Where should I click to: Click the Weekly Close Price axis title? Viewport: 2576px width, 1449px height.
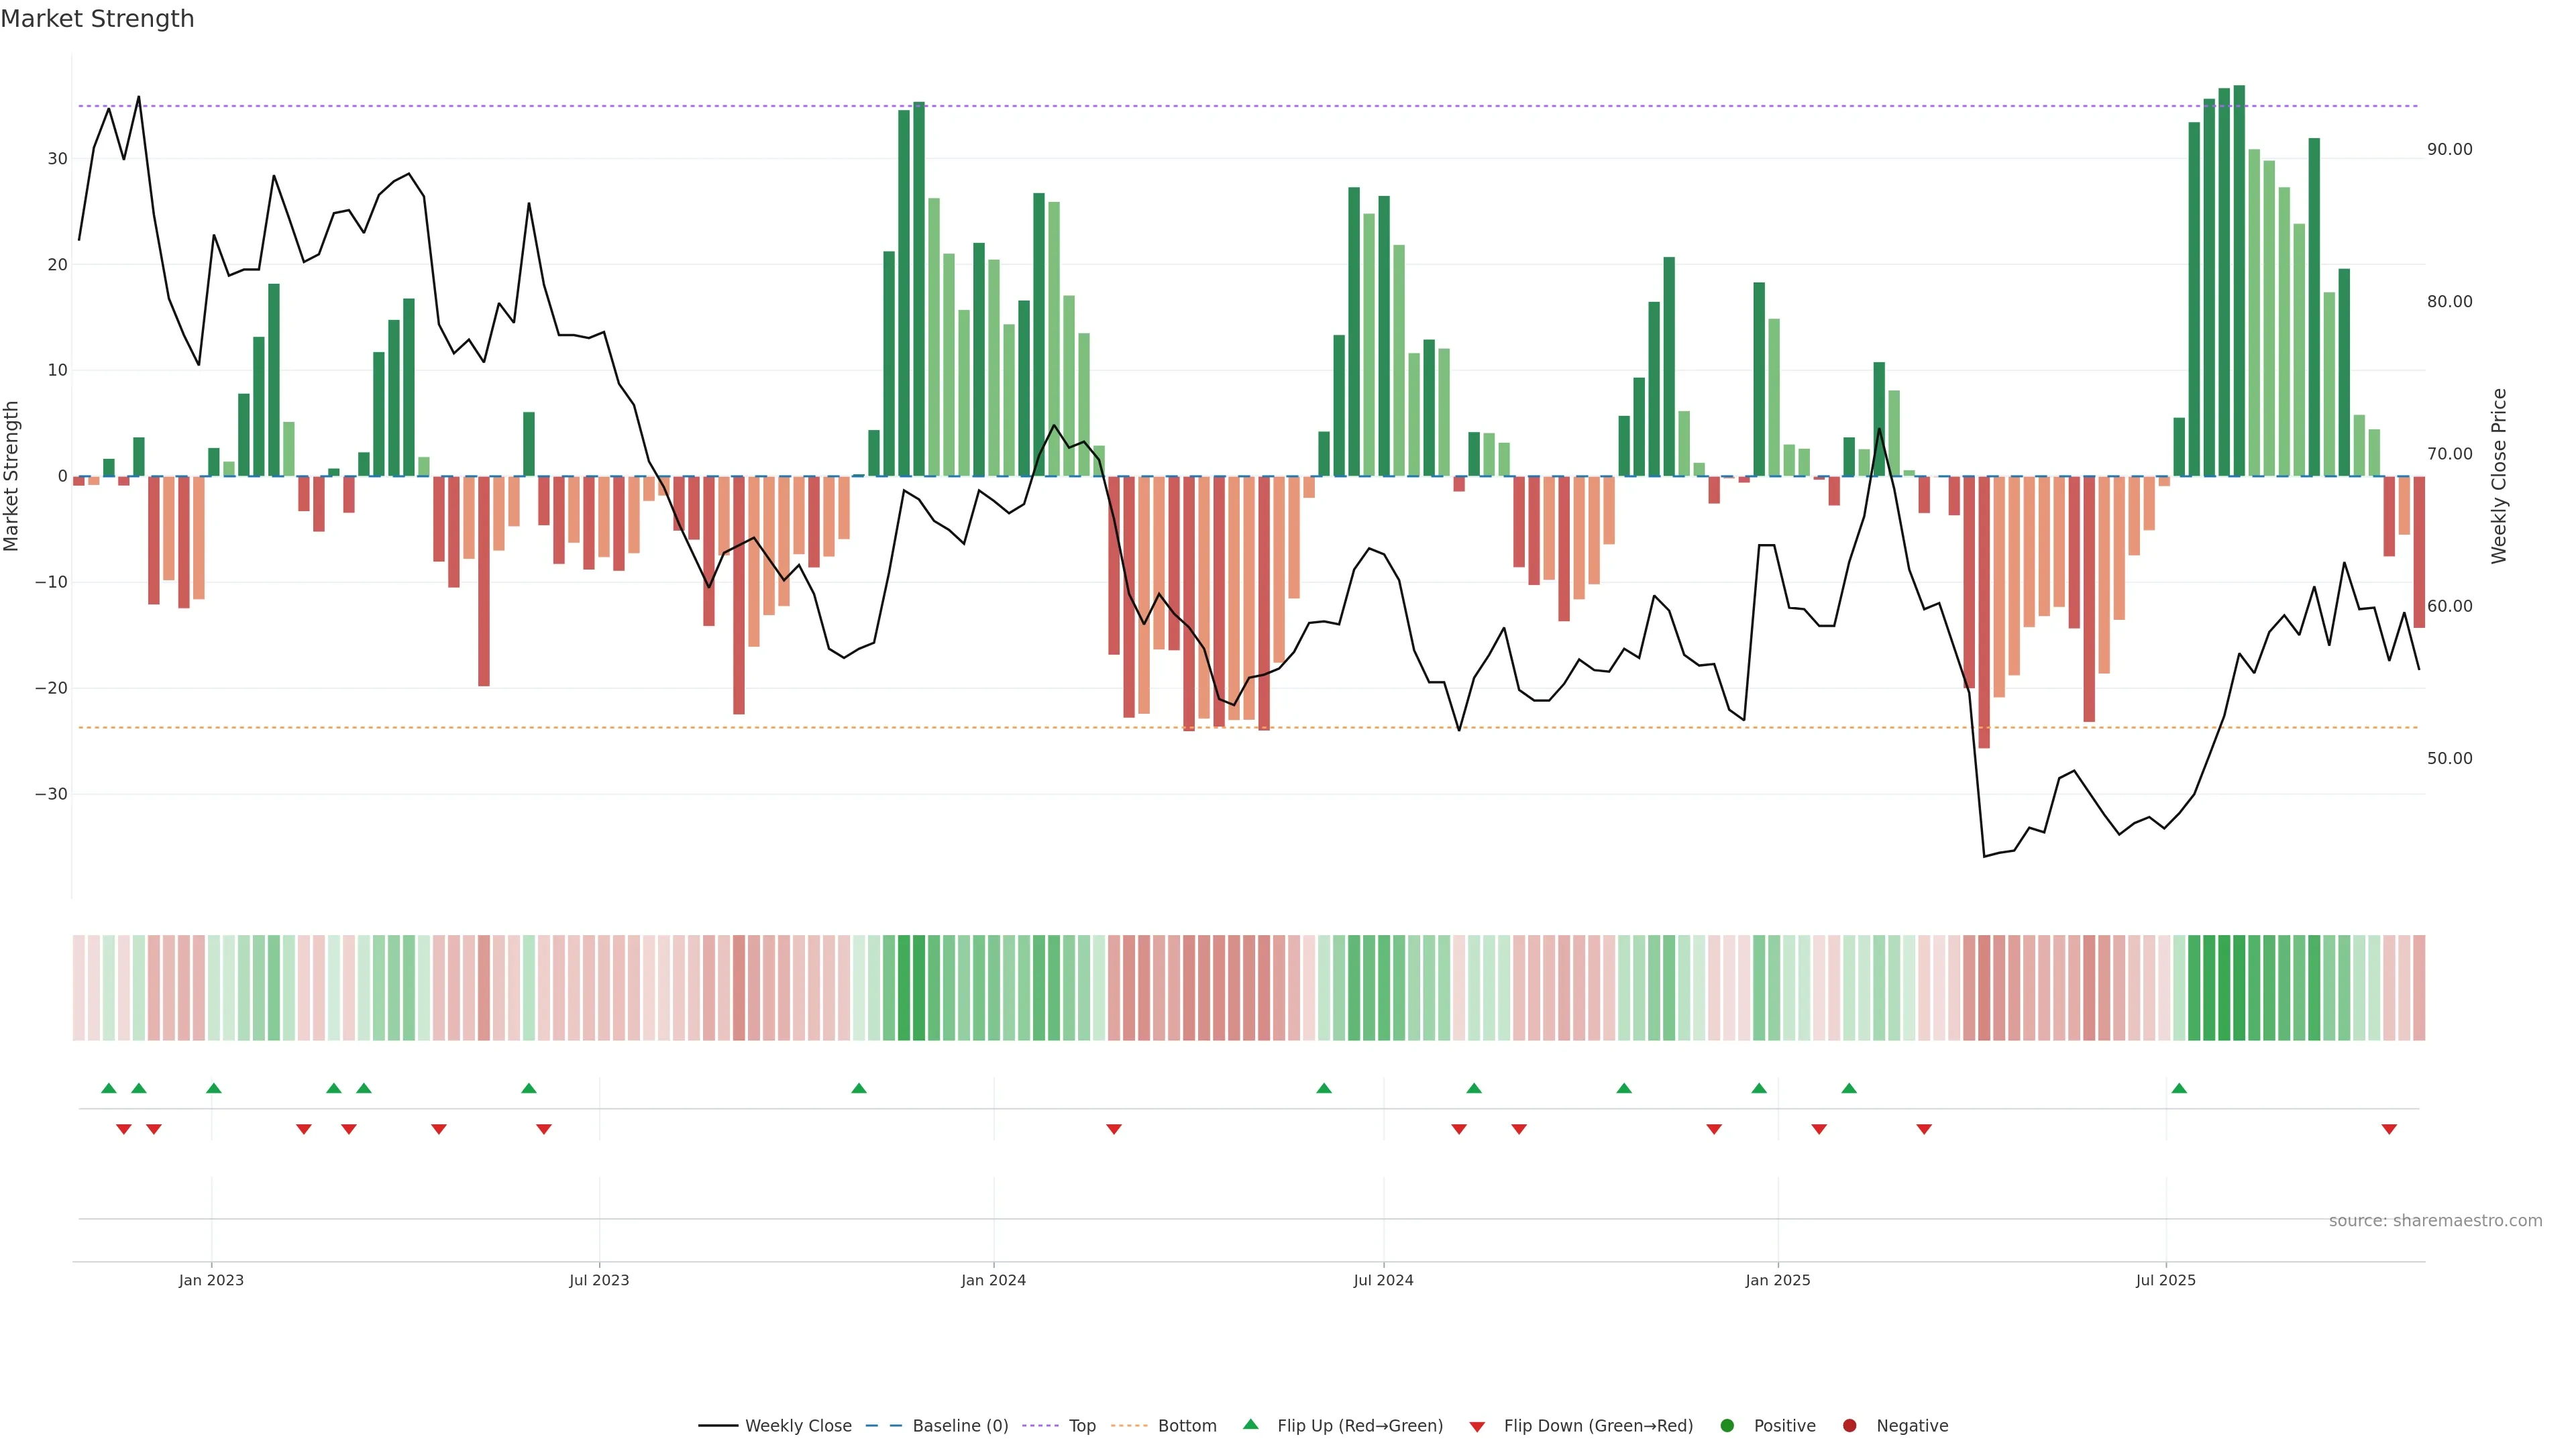(x=2499, y=476)
